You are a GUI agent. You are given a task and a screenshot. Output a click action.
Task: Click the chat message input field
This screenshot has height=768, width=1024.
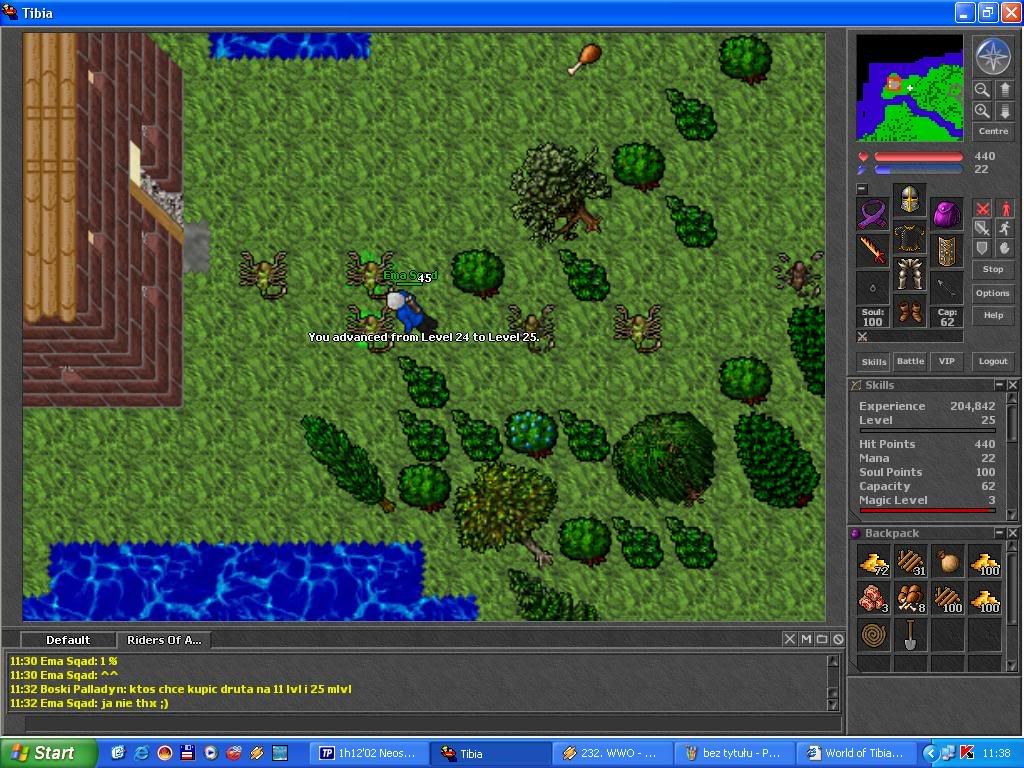432,723
